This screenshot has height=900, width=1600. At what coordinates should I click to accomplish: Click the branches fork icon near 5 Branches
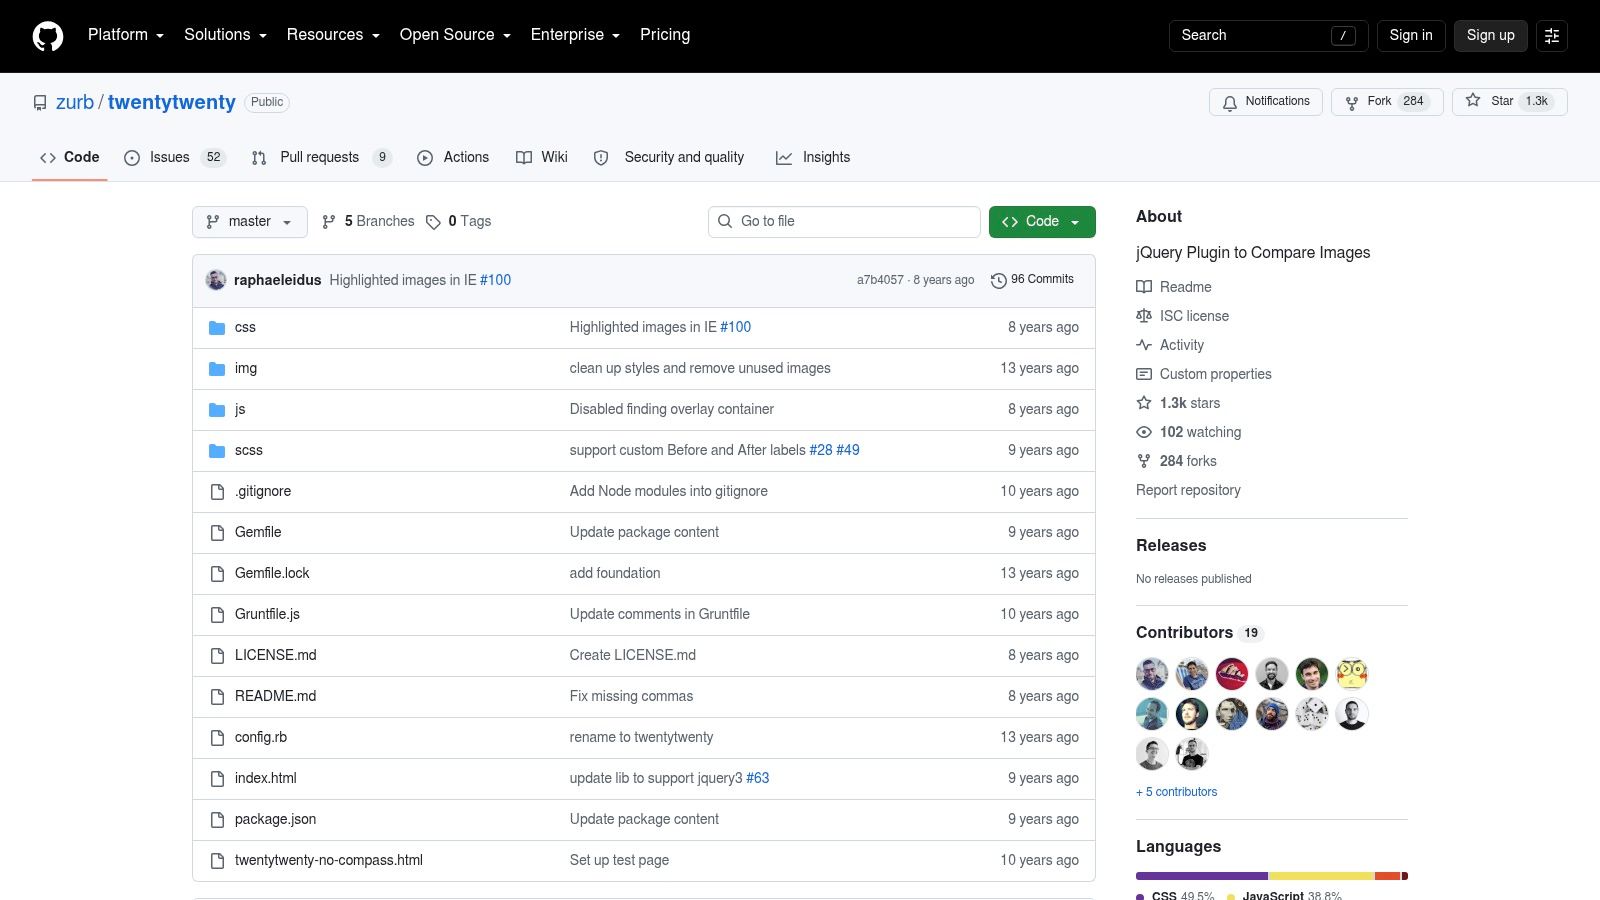329,222
